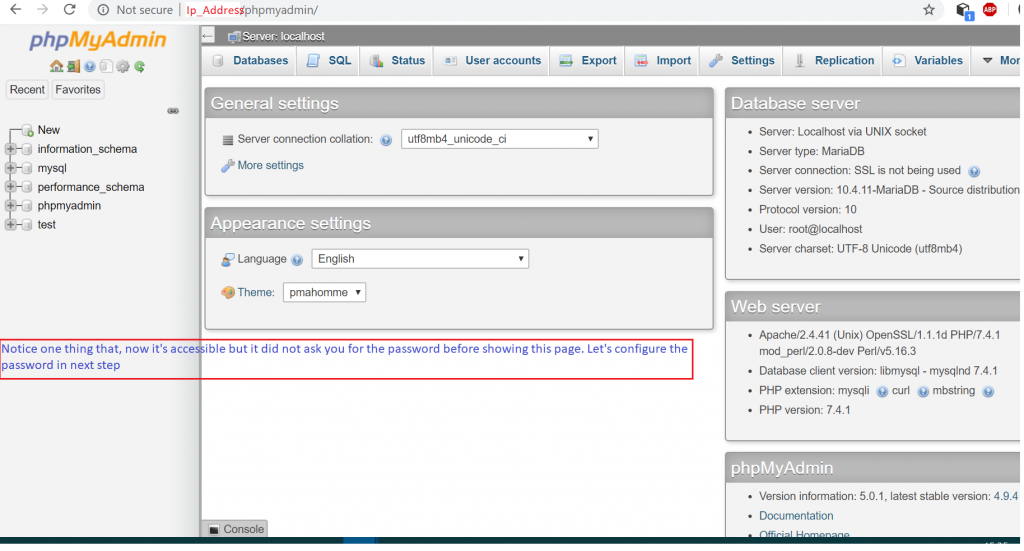Click the More settings link
Image resolution: width=1024 pixels, height=551 pixels.
270,166
